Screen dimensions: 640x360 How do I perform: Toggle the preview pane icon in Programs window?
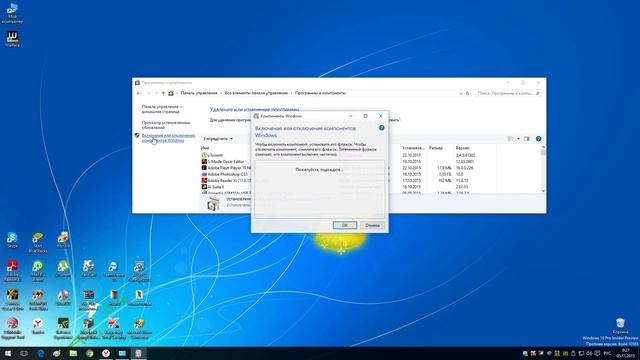[527, 139]
